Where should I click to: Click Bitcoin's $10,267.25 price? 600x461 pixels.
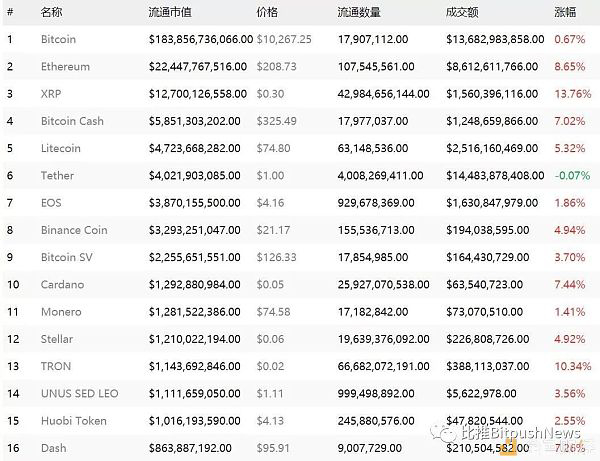tap(284, 39)
